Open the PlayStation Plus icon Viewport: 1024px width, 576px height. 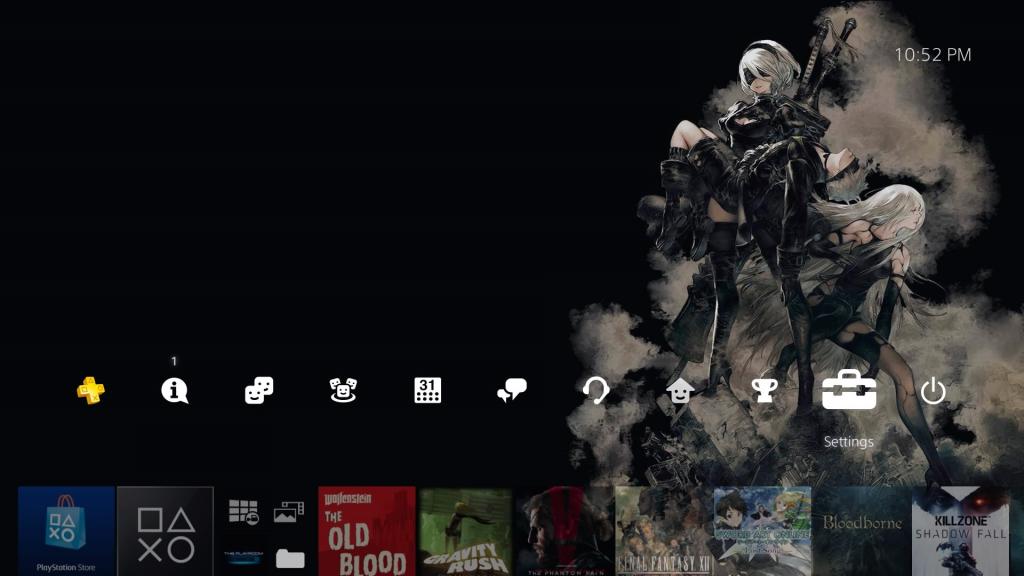(91, 390)
